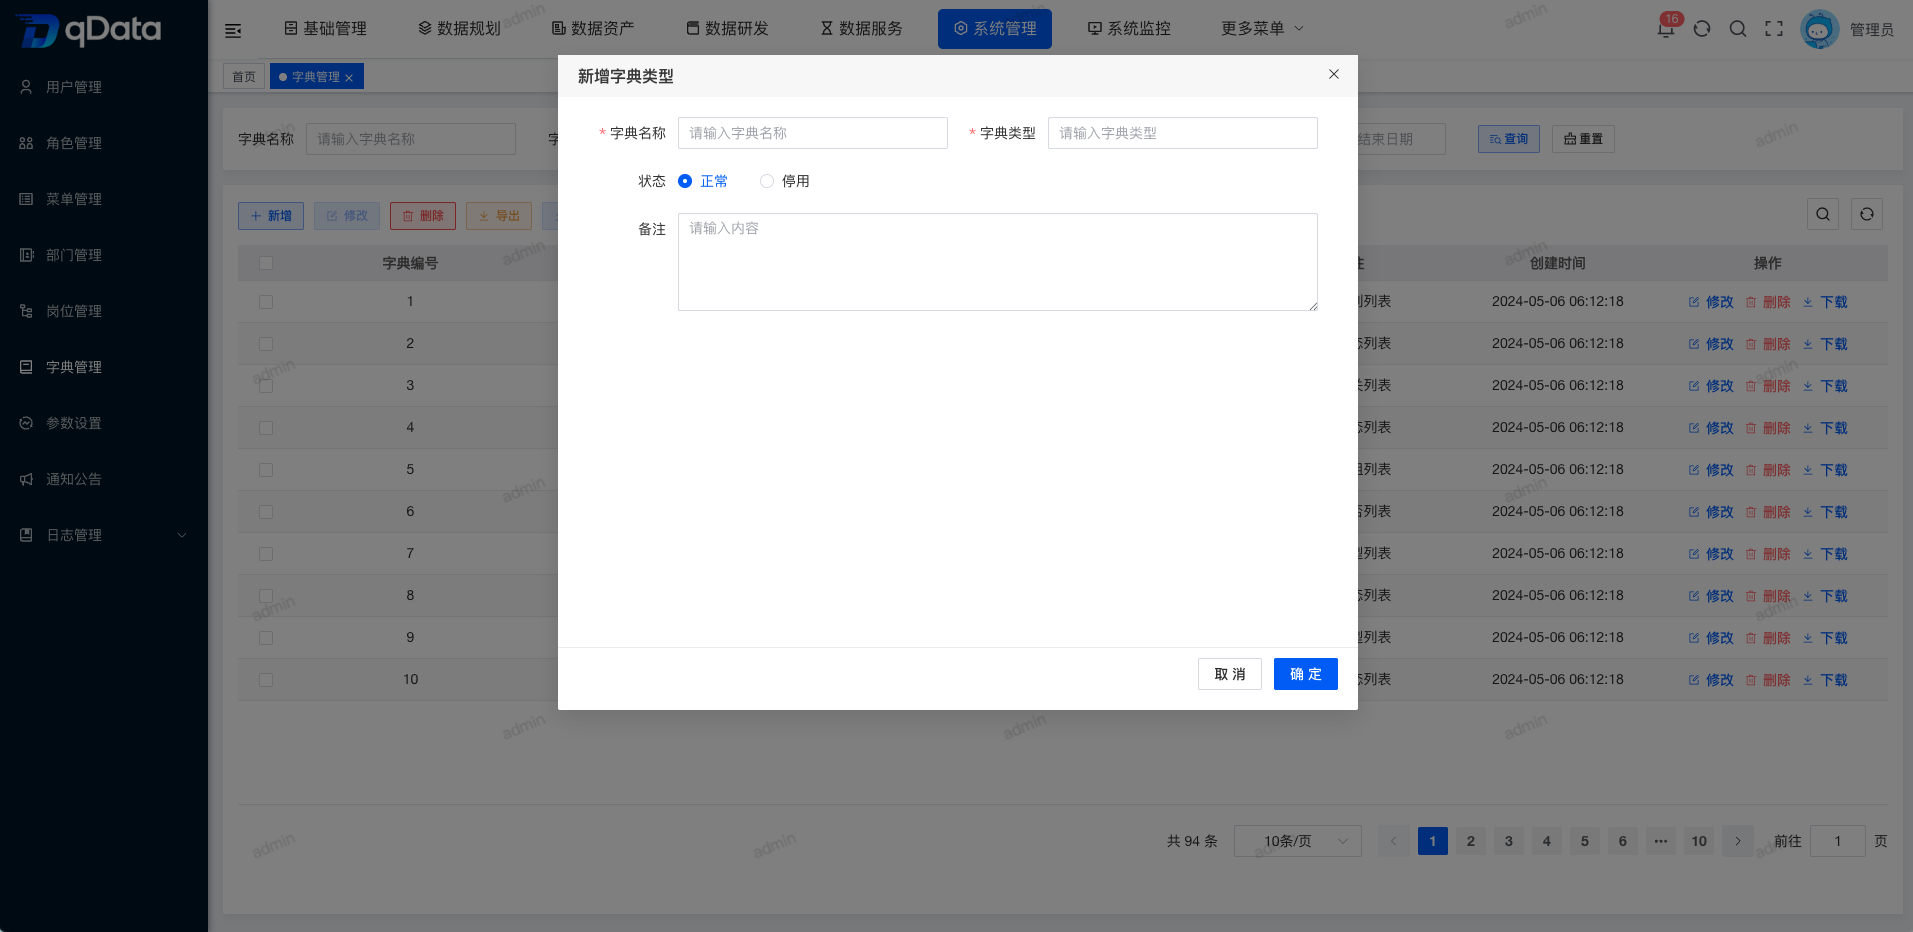Screen dimensions: 1913x932
Task: Expand the 更多菜单 dropdown
Action: 1262,29
